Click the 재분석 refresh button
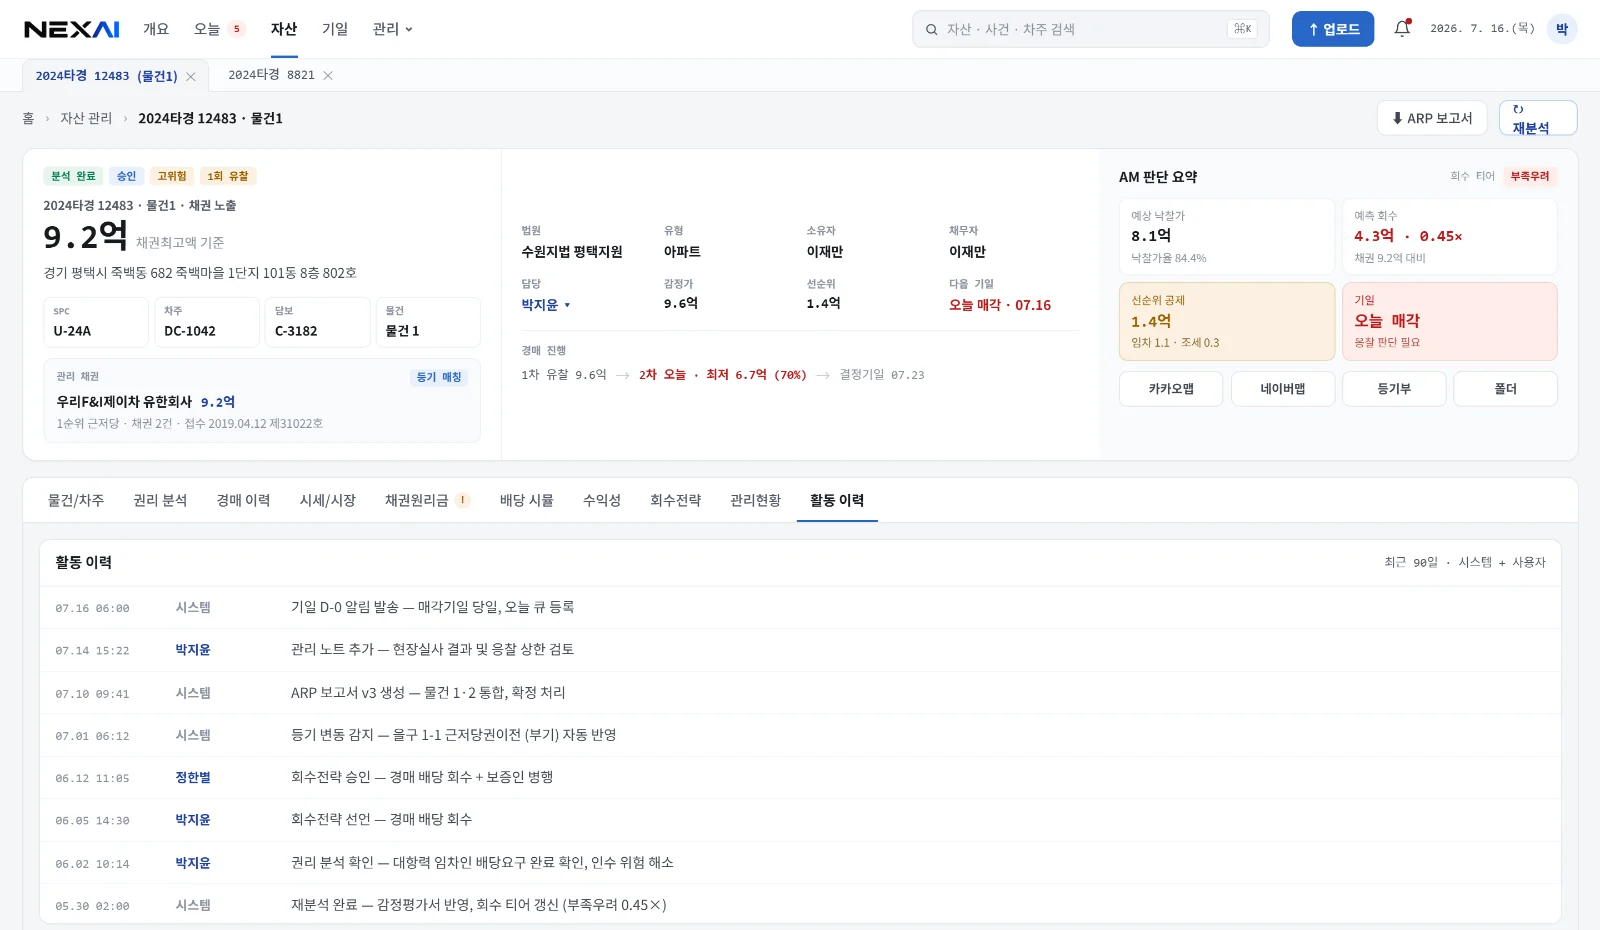 1537,118
